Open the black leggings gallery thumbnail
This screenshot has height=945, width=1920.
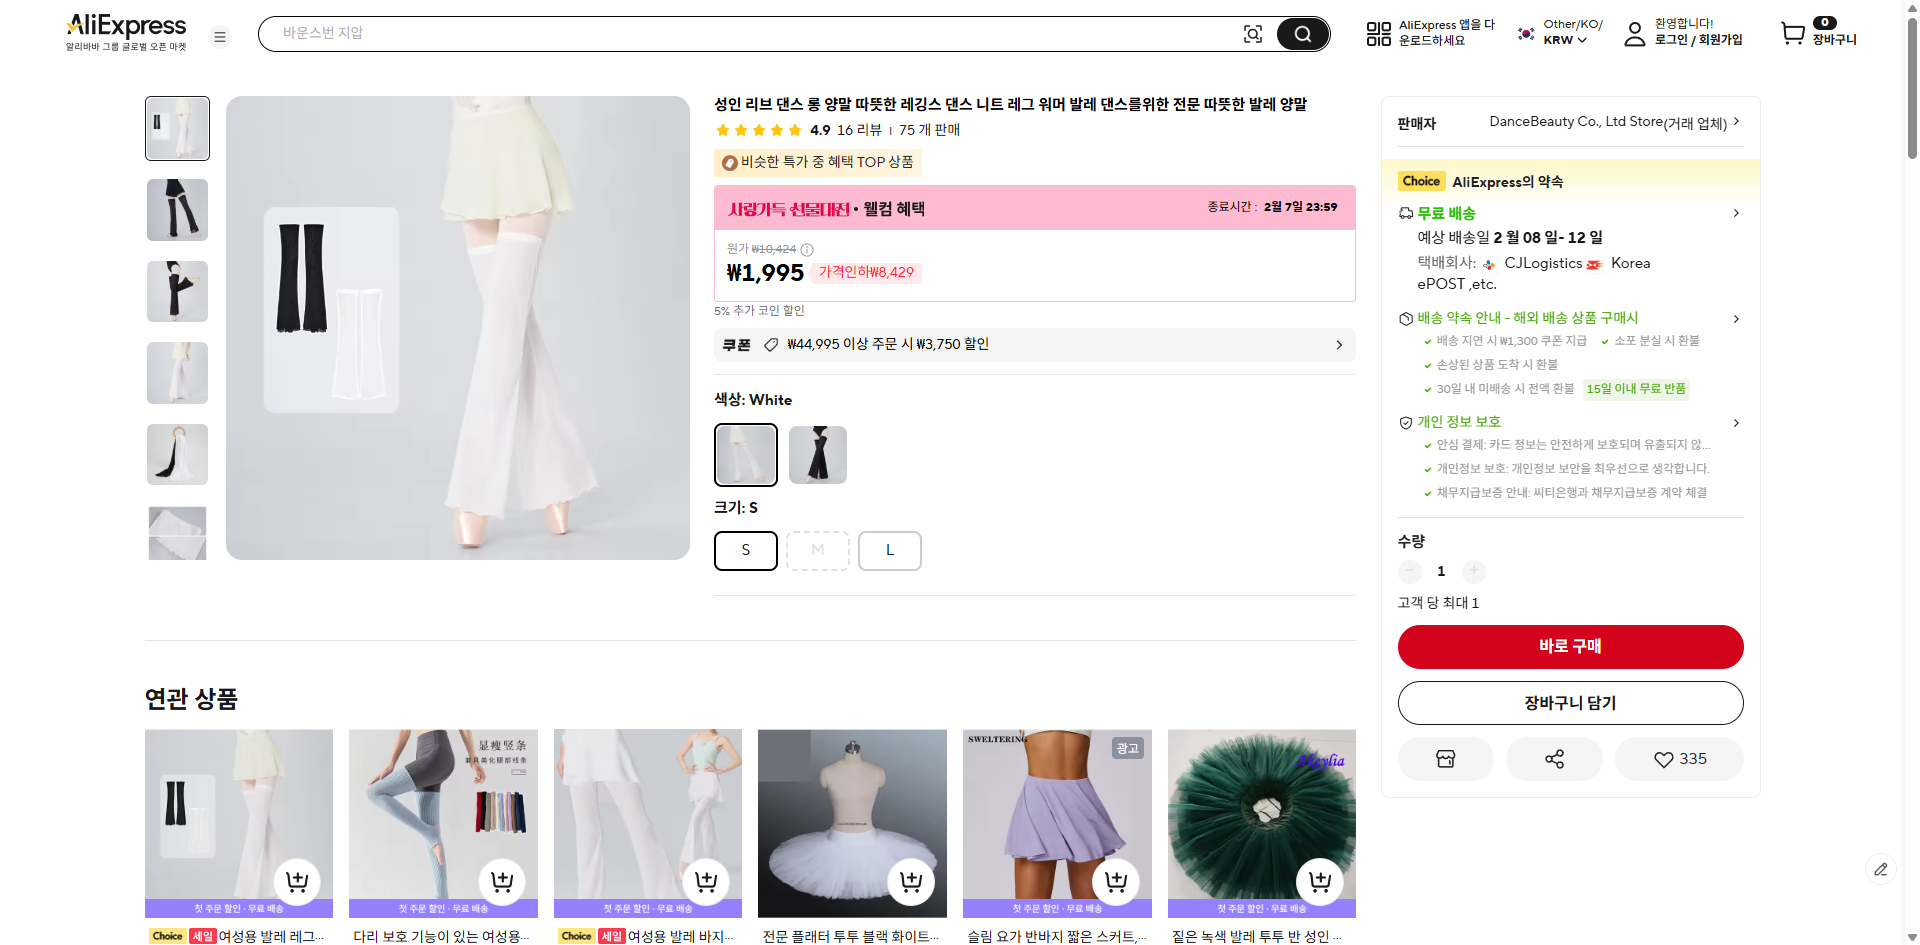click(177, 209)
